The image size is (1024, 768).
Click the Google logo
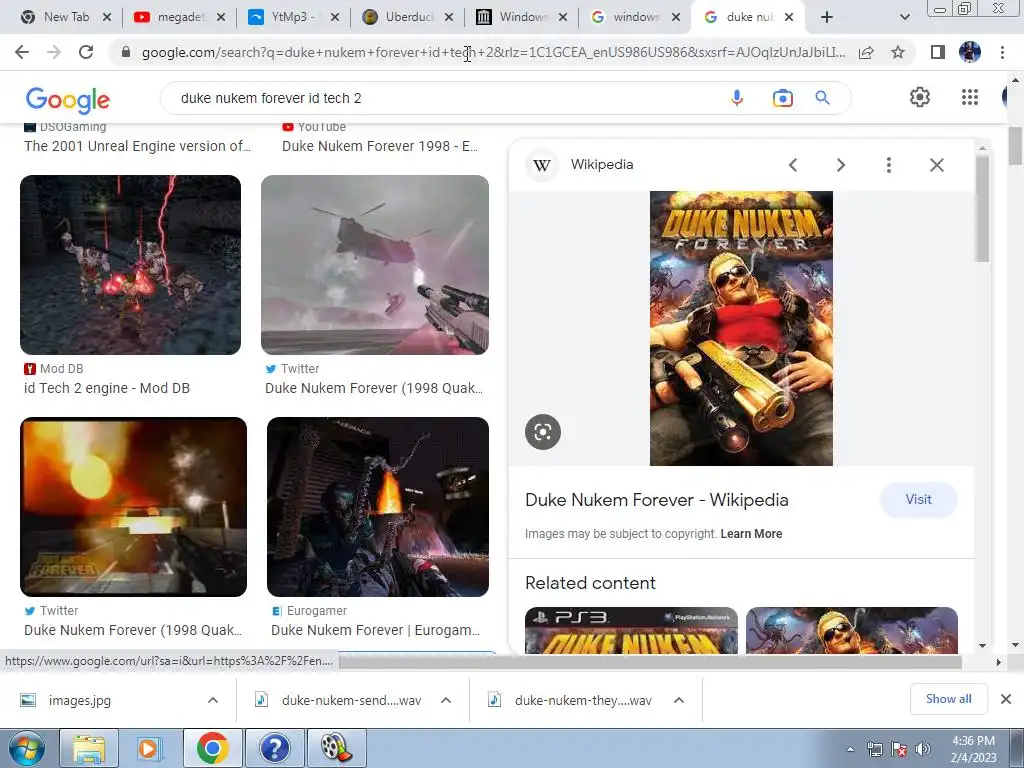(68, 99)
